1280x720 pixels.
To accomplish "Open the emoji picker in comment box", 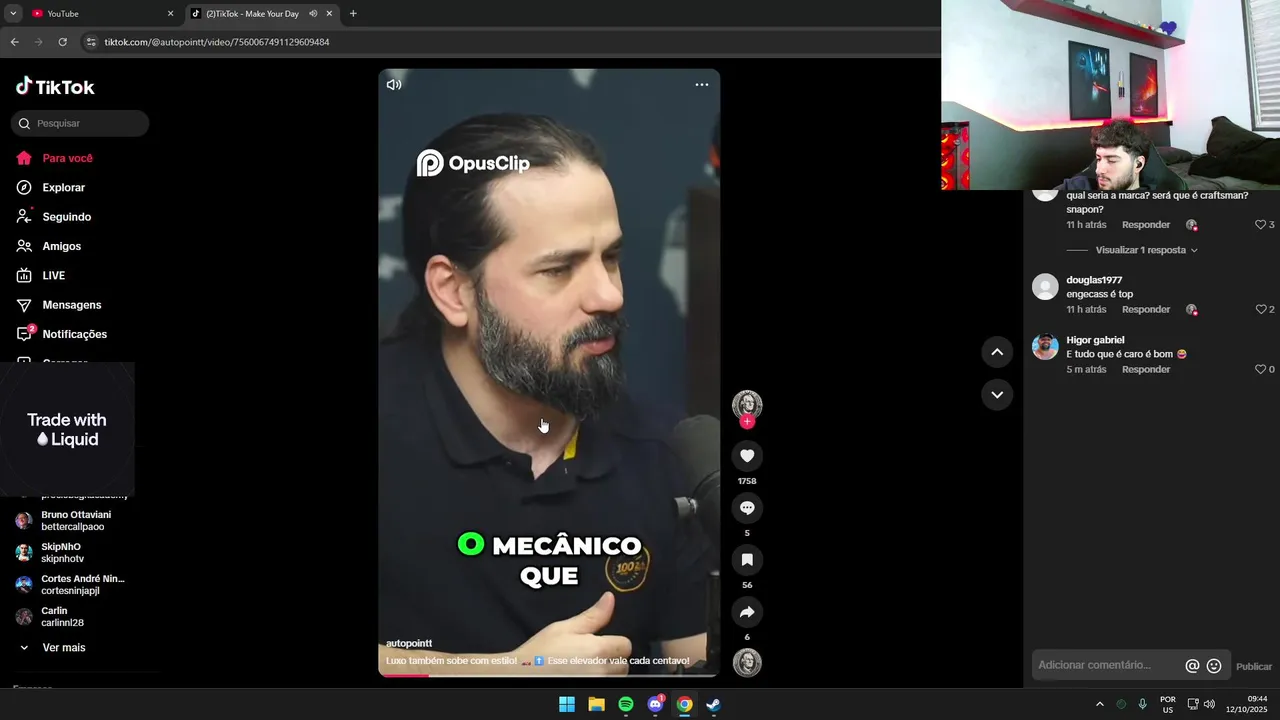I will pos(1214,666).
